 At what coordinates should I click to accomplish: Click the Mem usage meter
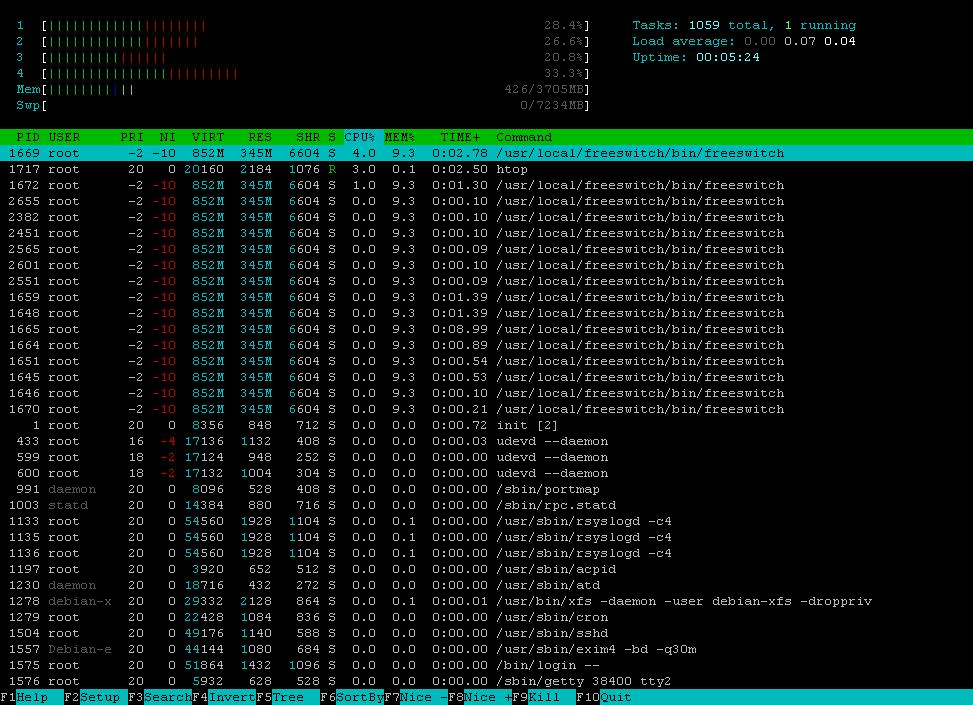tap(303, 89)
